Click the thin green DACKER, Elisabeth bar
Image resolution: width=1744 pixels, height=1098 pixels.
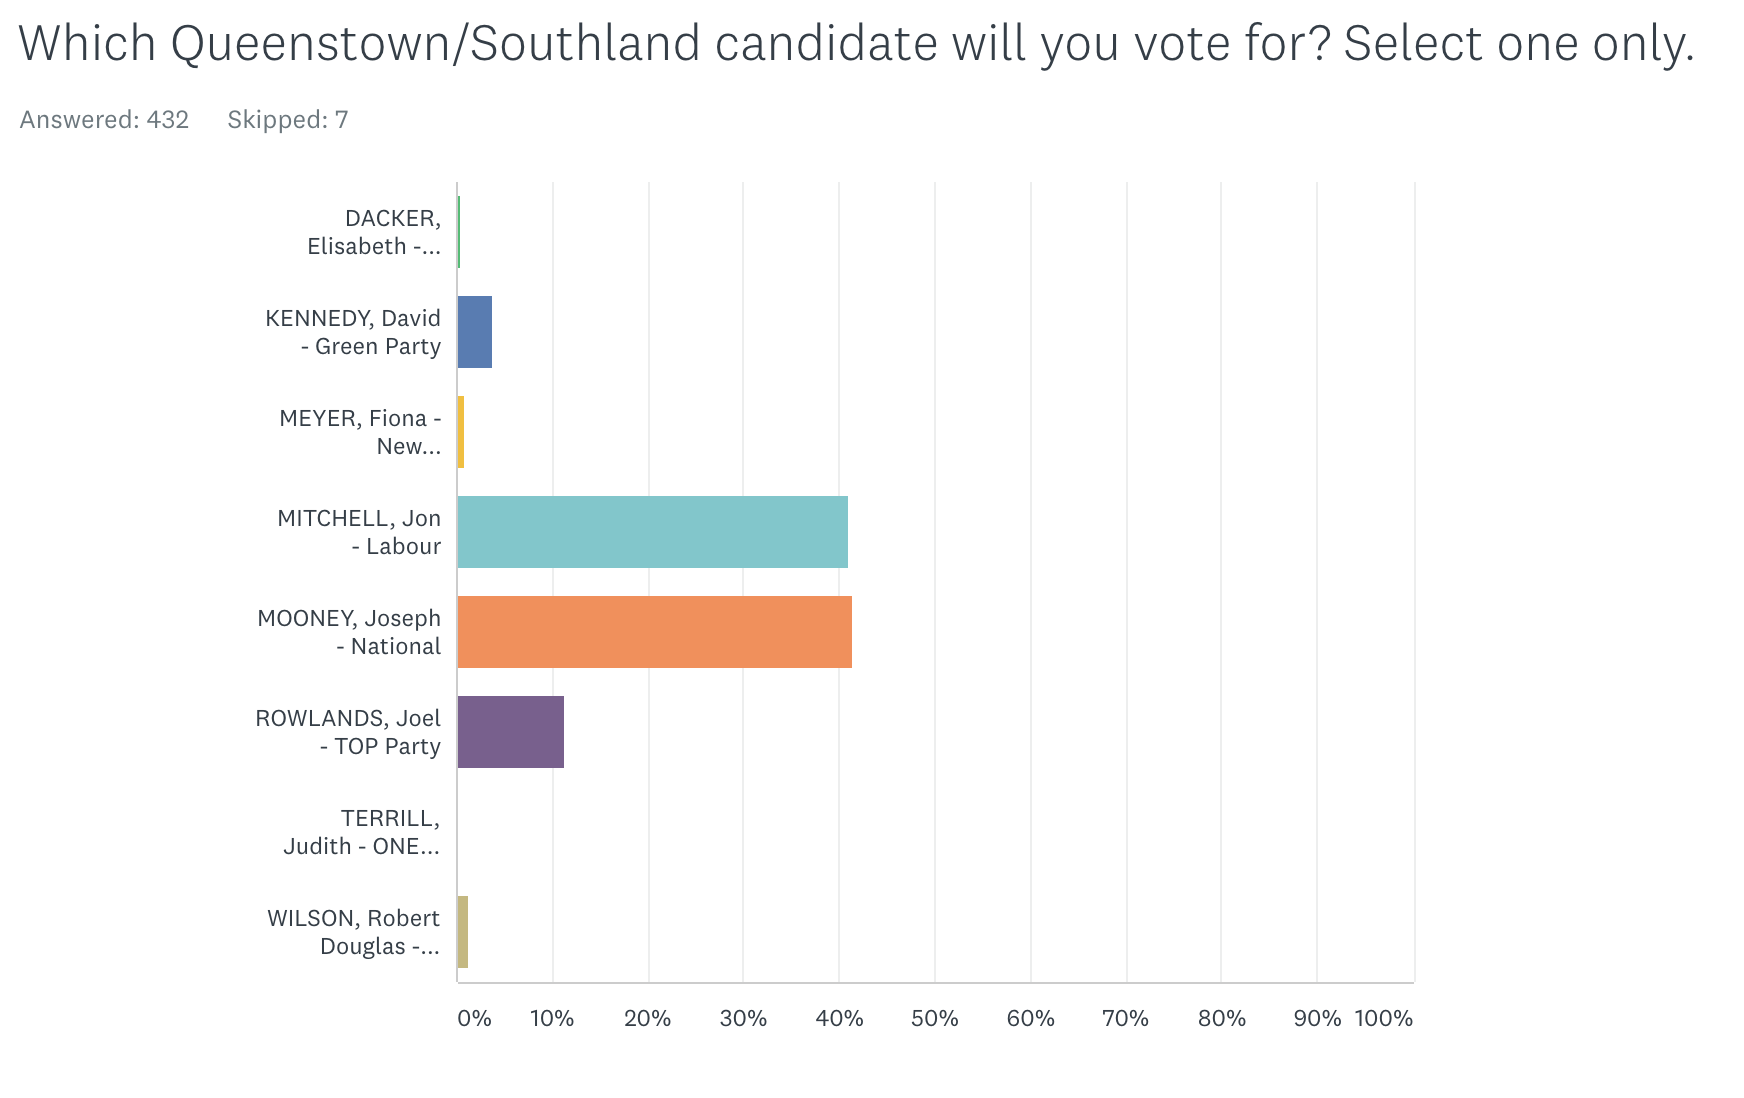[459, 232]
